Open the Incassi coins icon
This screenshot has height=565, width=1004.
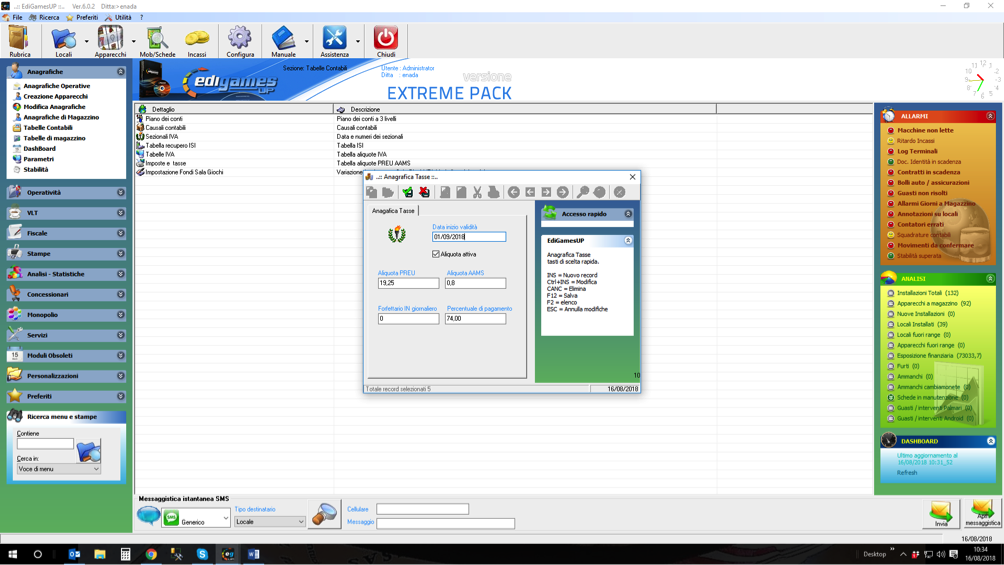[x=197, y=40]
